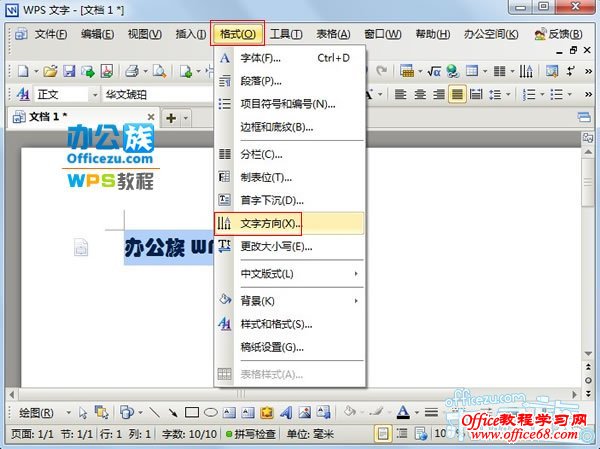Click the line style icon in drawing toolbar

point(431,412)
